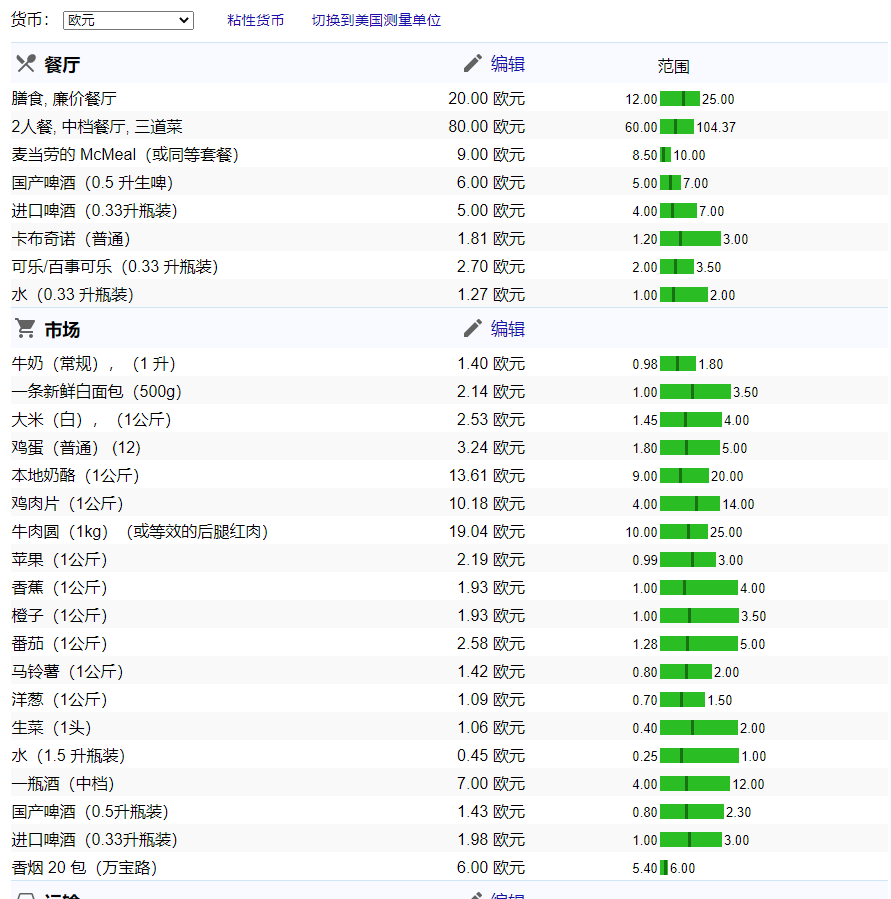Click the 麦当劳的 McMeal row label

[125, 155]
